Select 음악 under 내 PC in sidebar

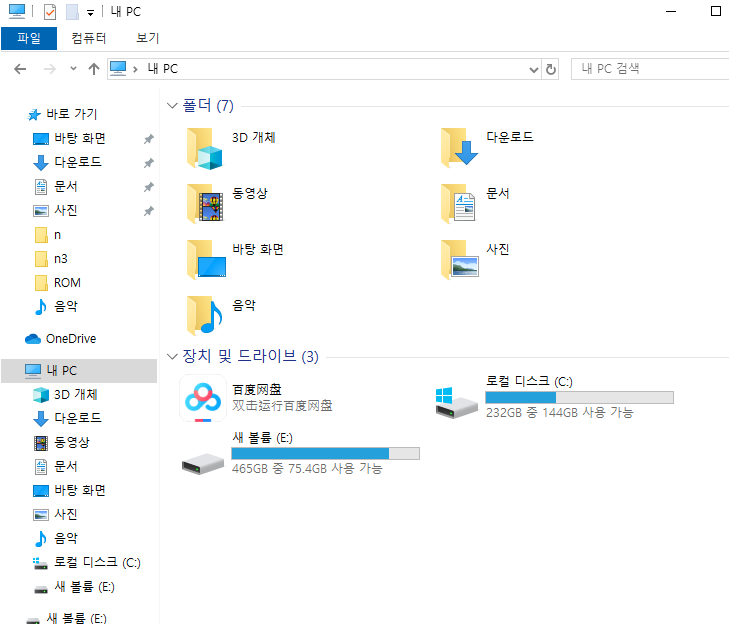tap(66, 538)
